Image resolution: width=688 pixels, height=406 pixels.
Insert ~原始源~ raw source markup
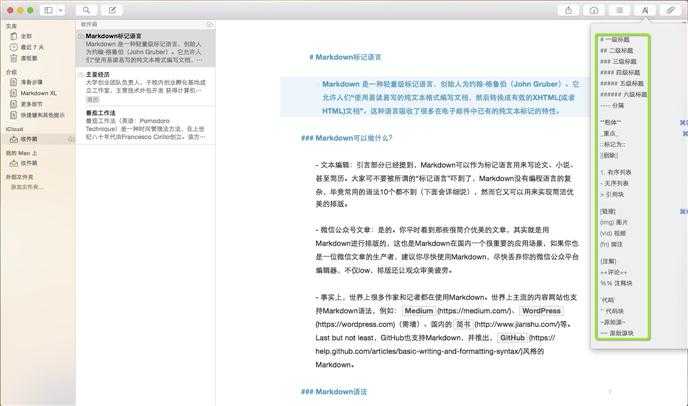[x=612, y=323]
